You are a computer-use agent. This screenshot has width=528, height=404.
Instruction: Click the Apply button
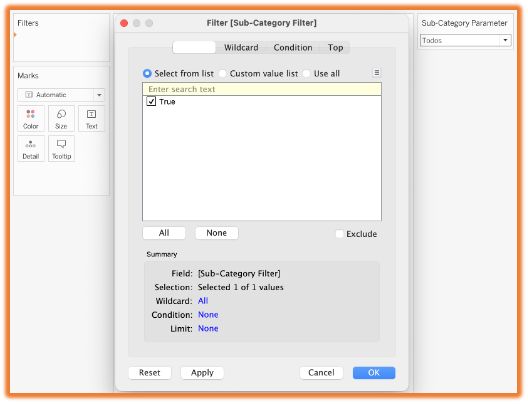click(x=202, y=373)
